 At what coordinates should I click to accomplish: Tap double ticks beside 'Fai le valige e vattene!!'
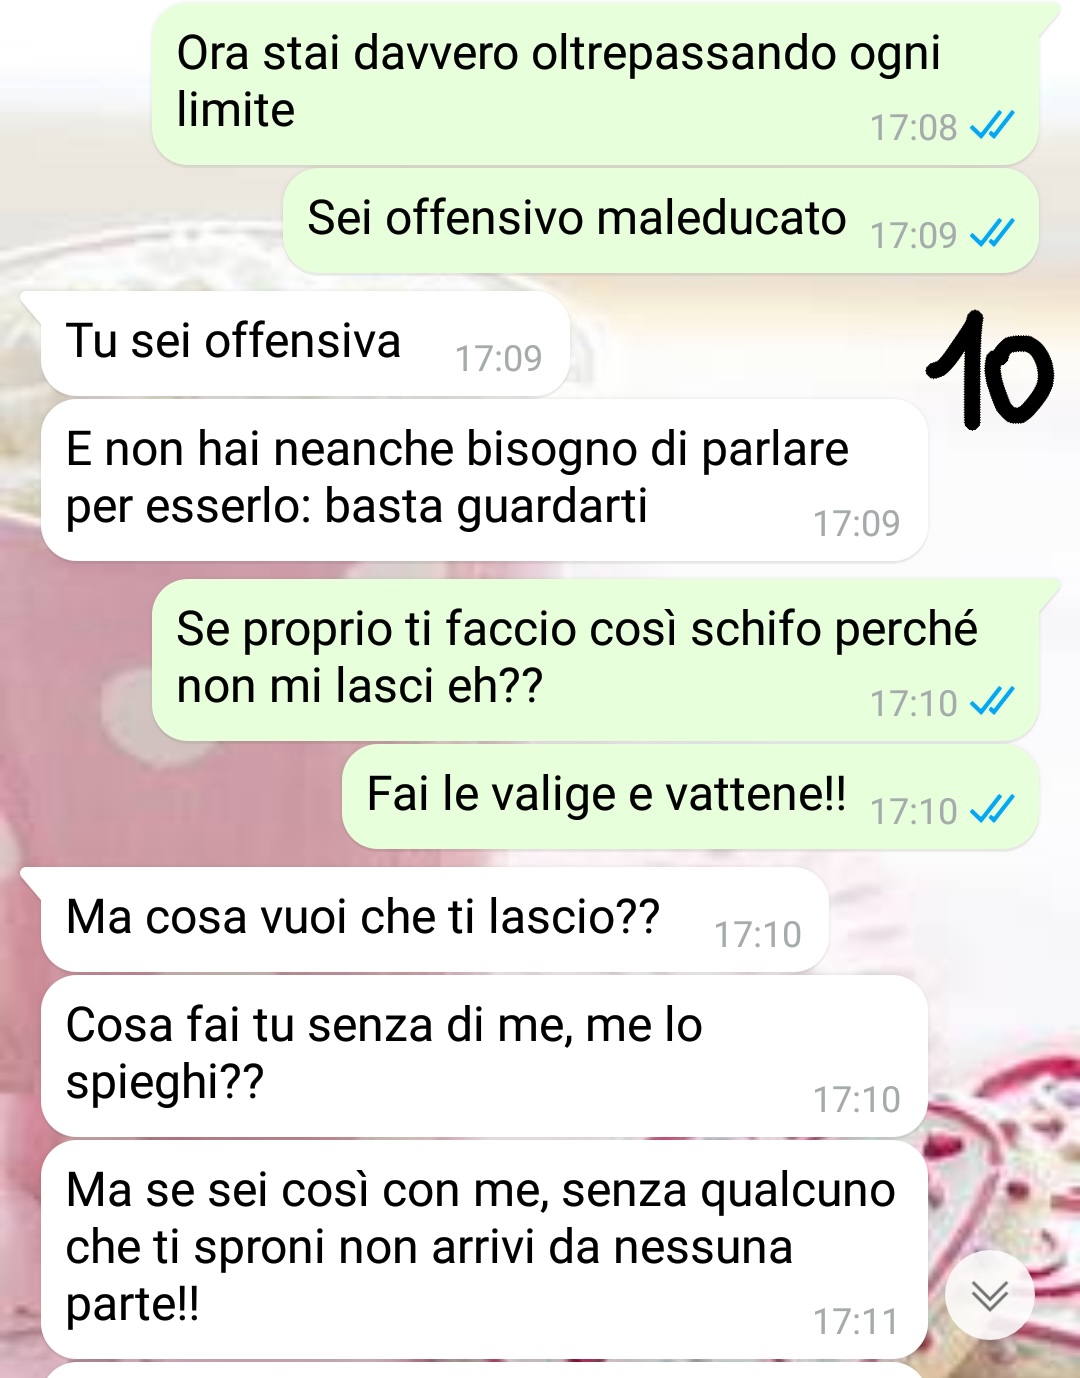[x=992, y=810]
